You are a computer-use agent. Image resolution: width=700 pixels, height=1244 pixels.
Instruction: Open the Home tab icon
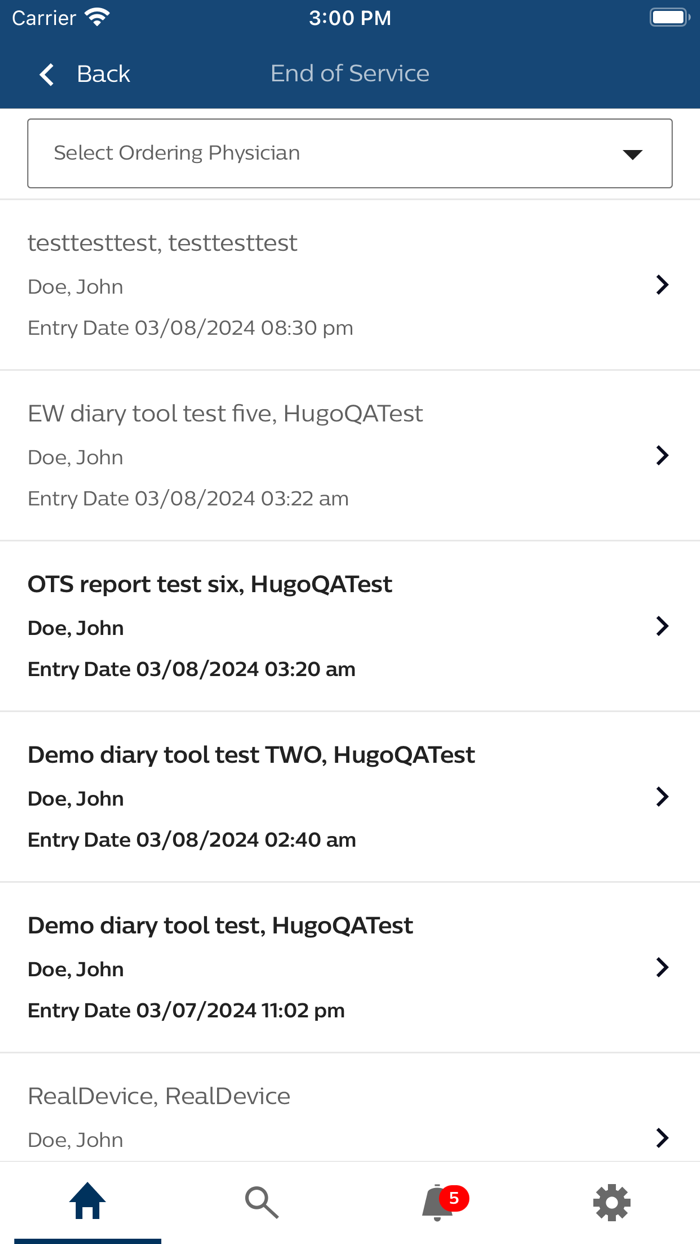tap(87, 1202)
